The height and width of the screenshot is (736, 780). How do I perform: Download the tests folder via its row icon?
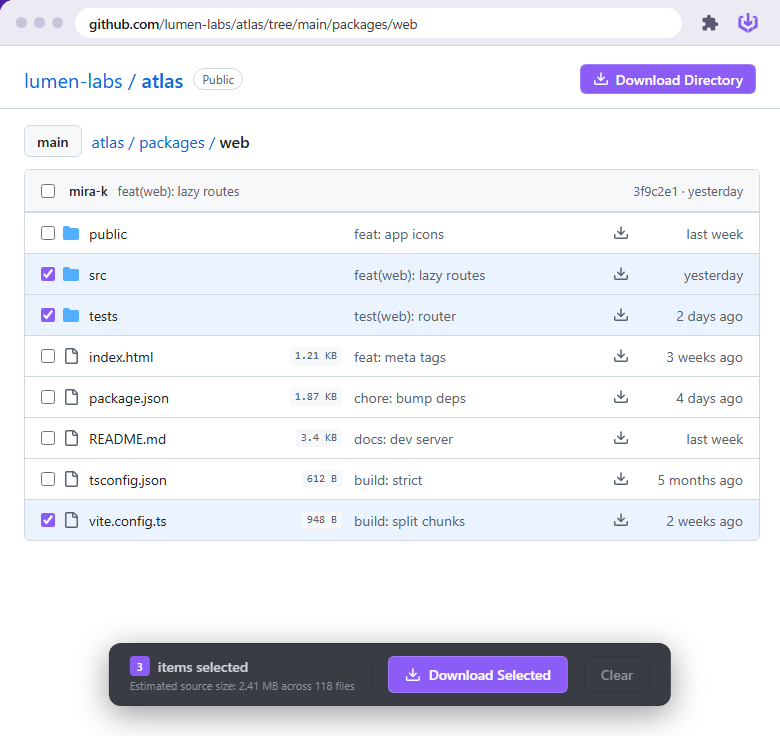[x=620, y=315]
